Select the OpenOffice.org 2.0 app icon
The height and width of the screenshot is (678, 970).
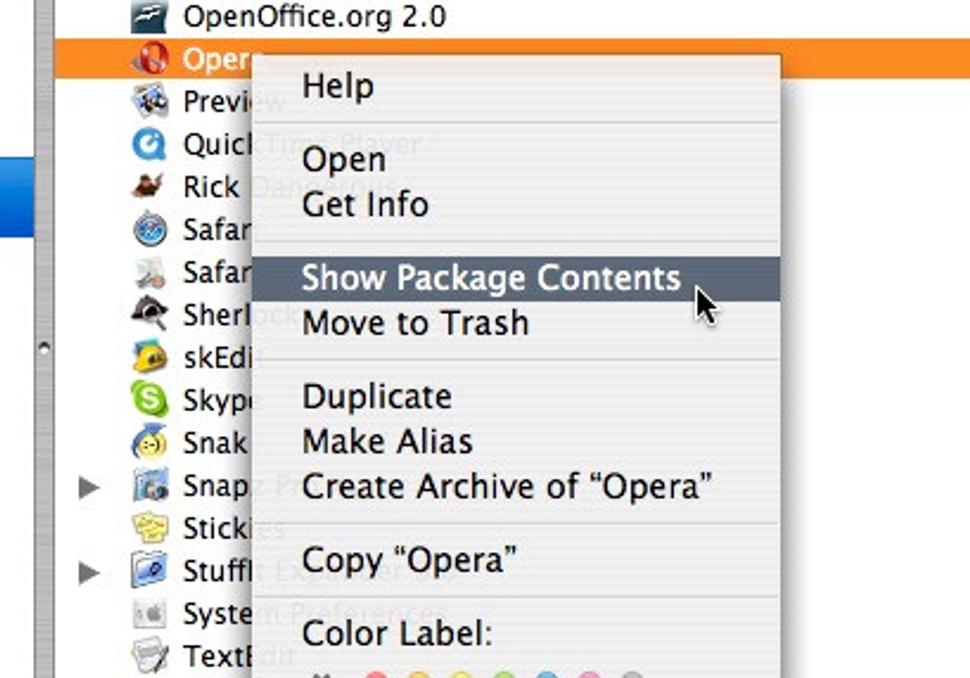[149, 16]
